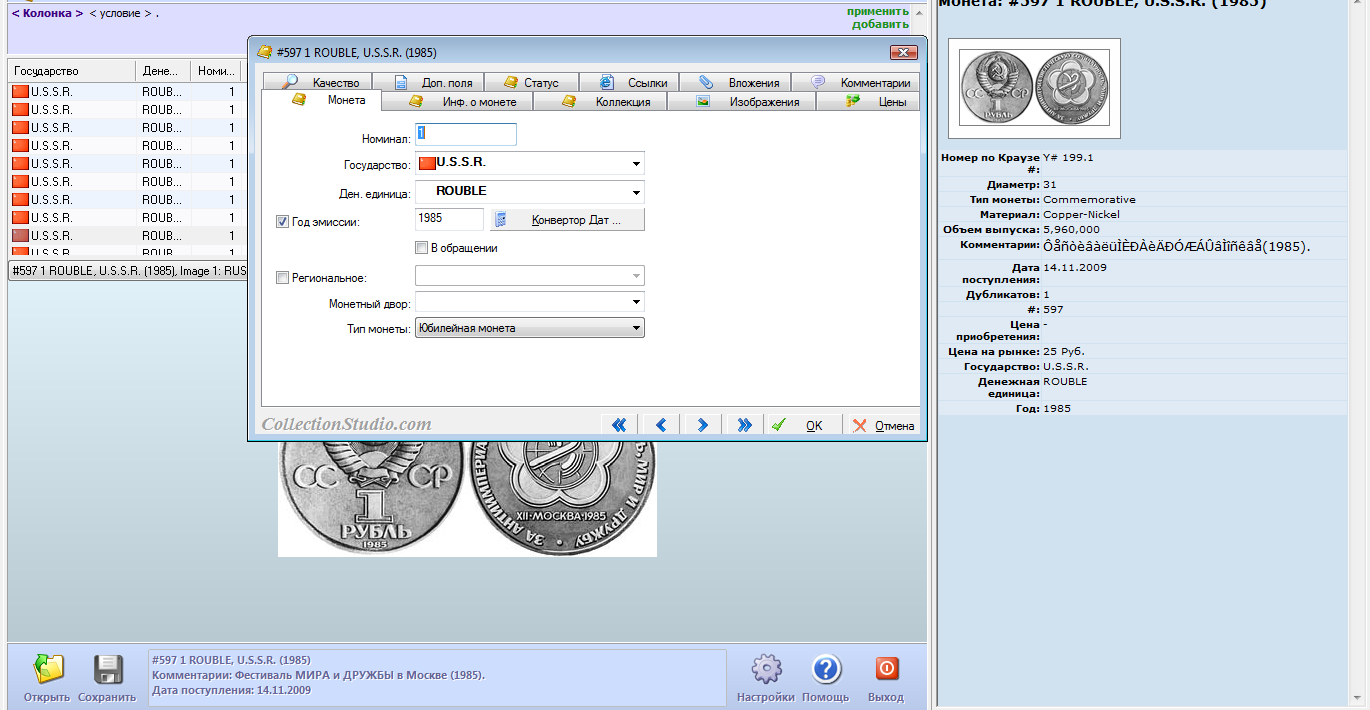Click the market price 25 Руб.

tap(1064, 352)
